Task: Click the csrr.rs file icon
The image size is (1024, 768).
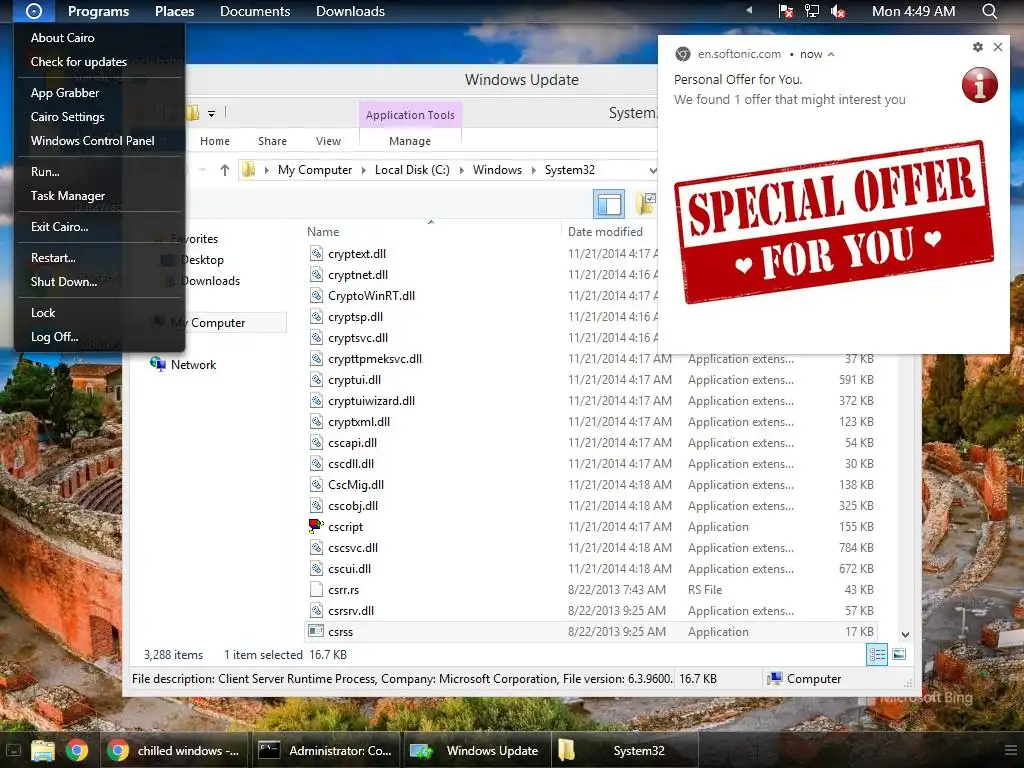Action: coord(316,590)
